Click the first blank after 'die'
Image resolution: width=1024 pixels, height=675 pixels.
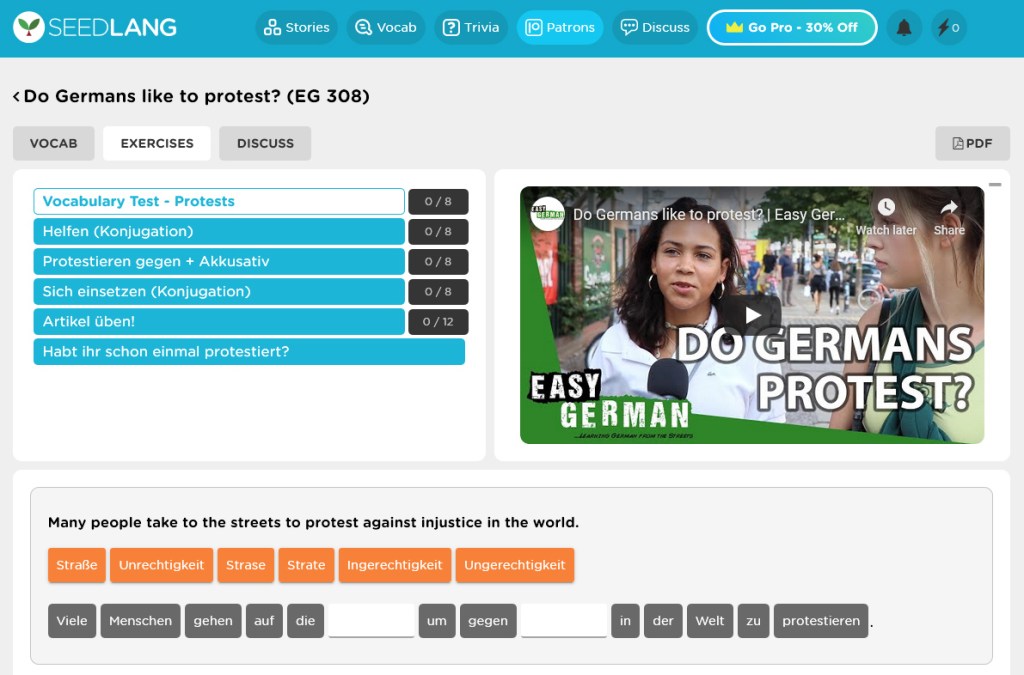click(371, 620)
